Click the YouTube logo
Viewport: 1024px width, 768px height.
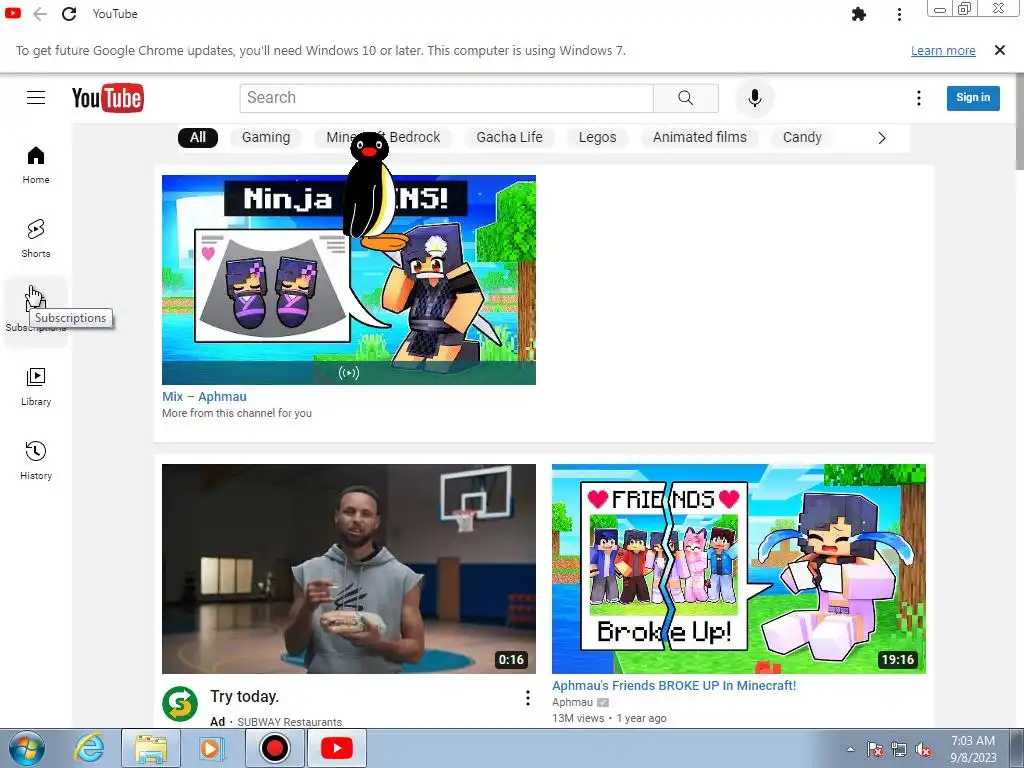coord(108,98)
